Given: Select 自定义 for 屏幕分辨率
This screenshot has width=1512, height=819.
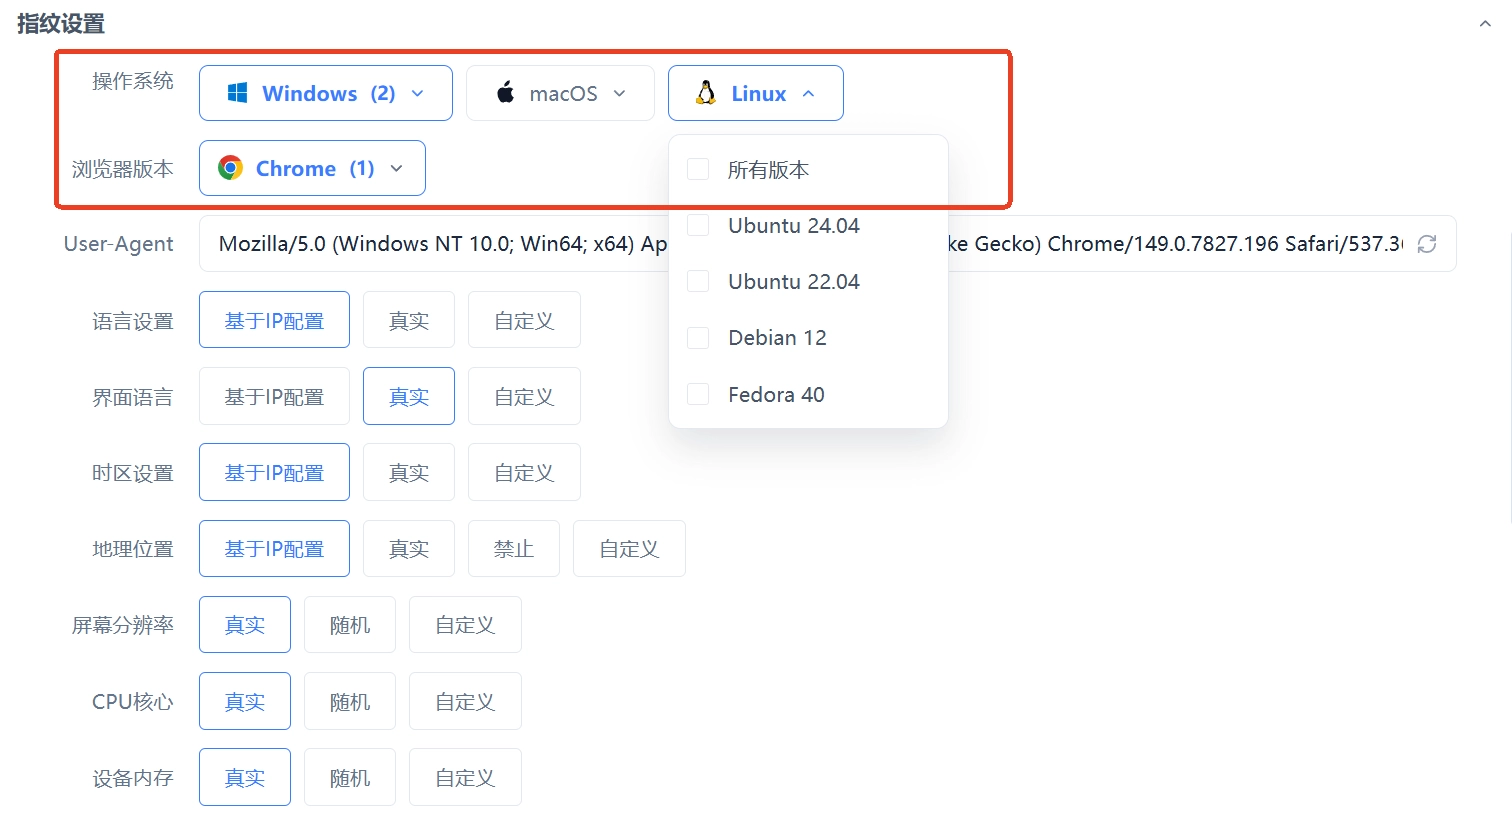Looking at the screenshot, I should 465,625.
